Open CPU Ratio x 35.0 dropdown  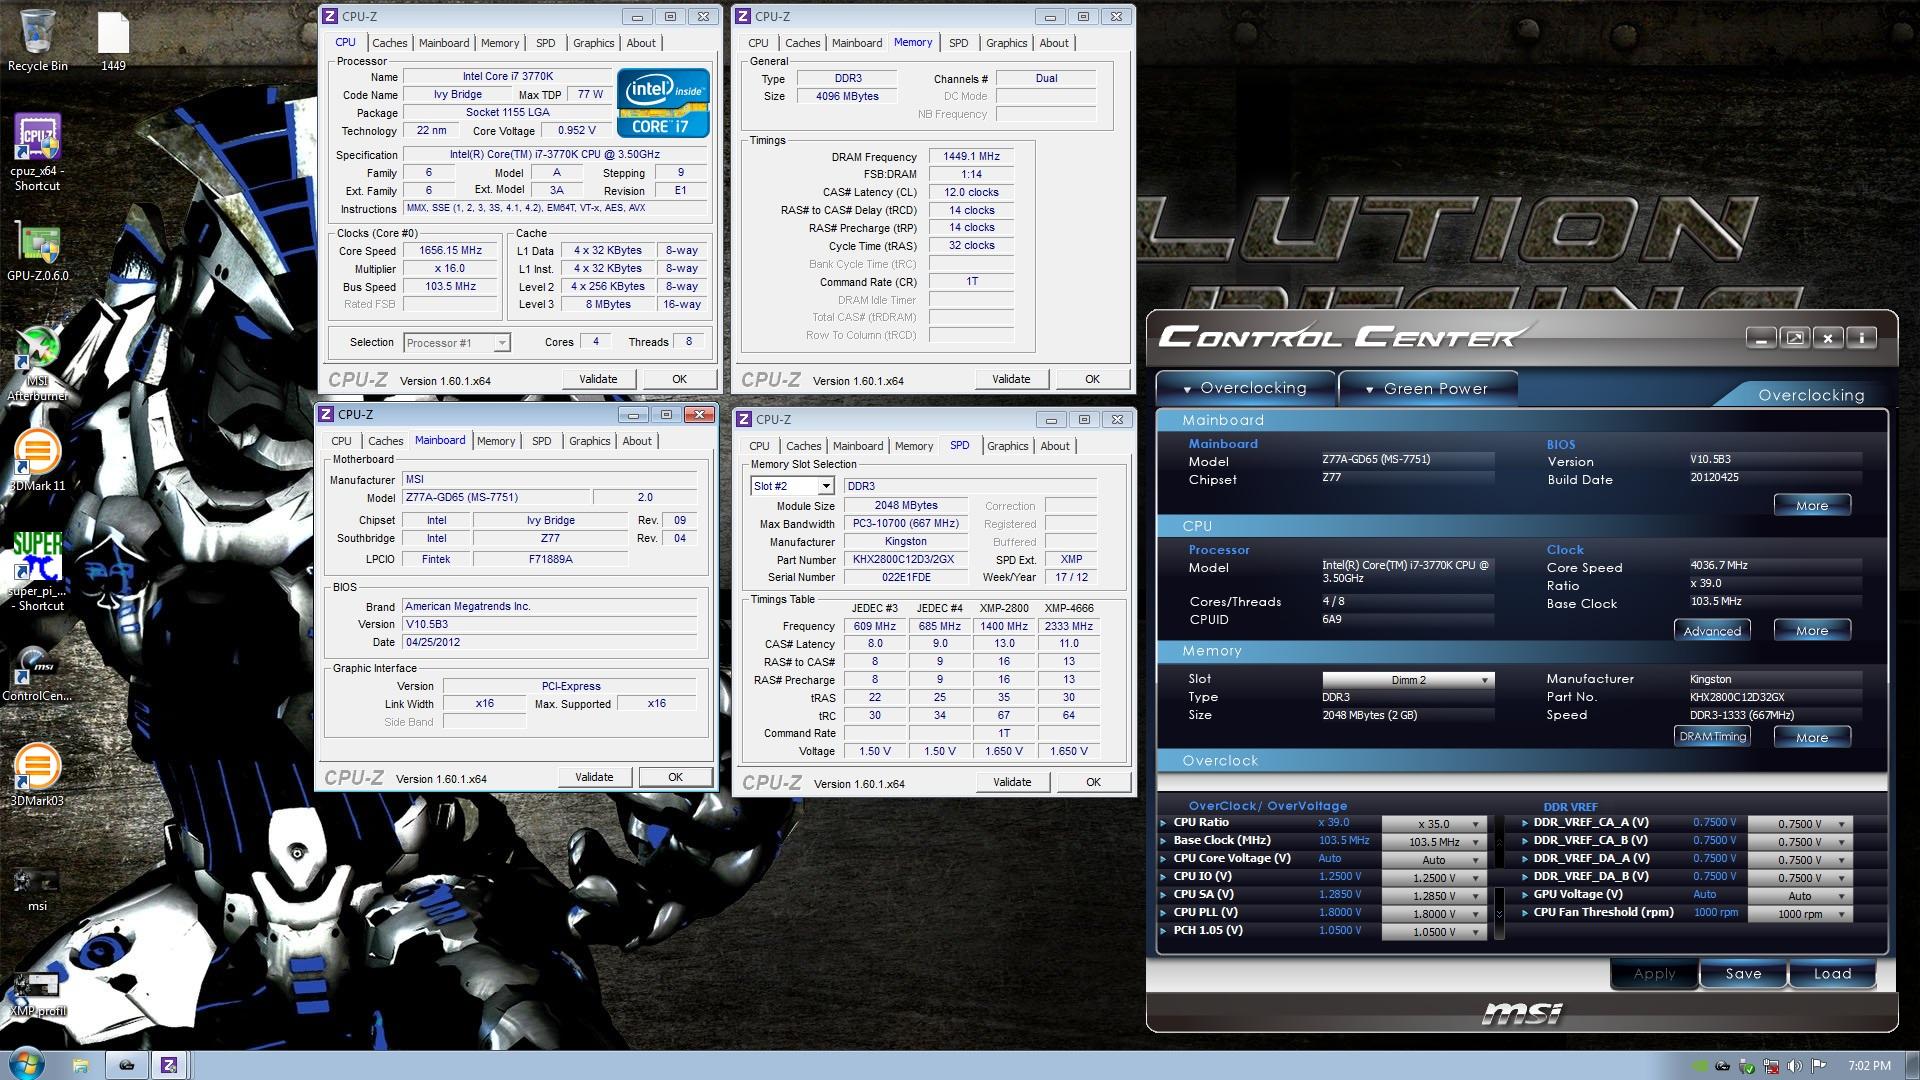(x=1434, y=824)
